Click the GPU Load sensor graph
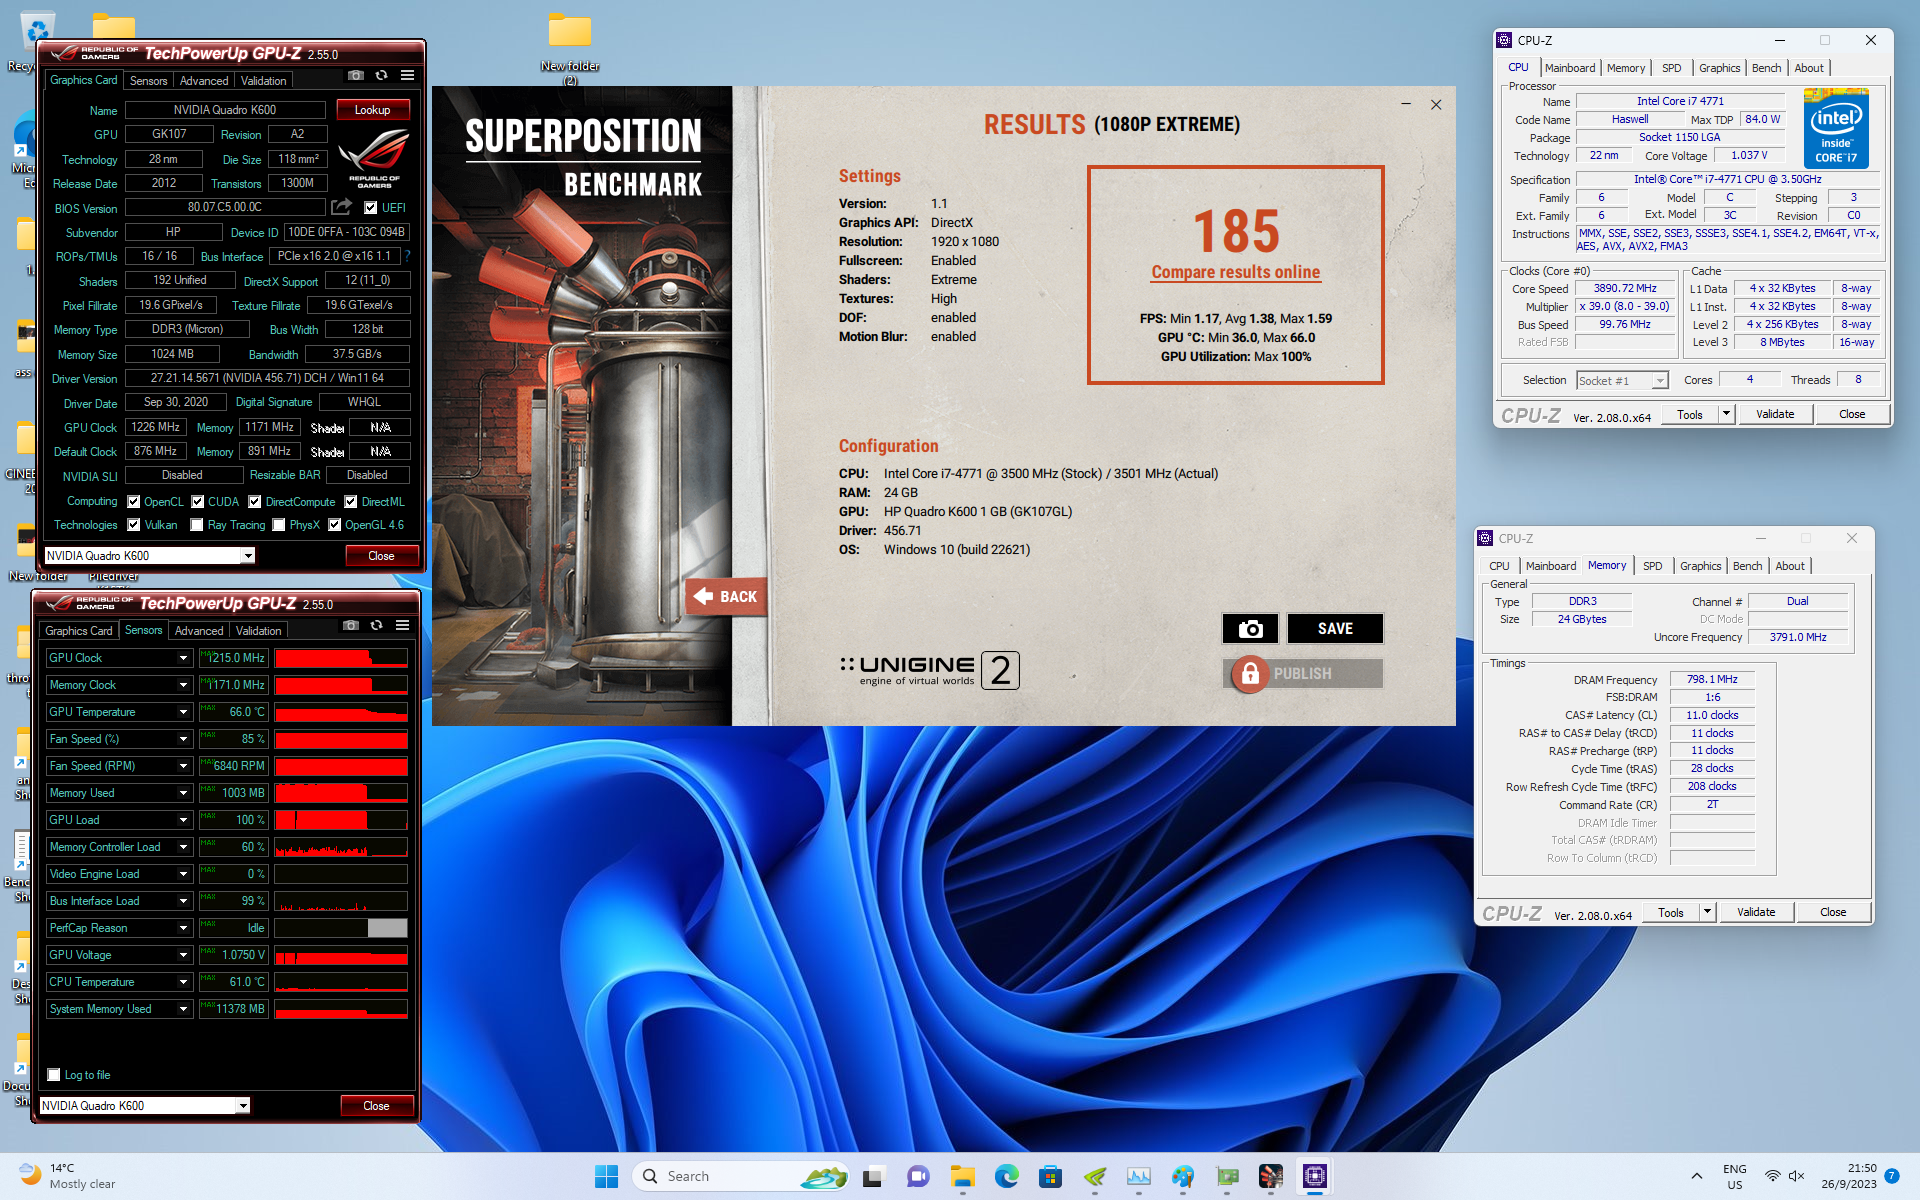Screen dimensions: 1920x1200 coord(341,820)
